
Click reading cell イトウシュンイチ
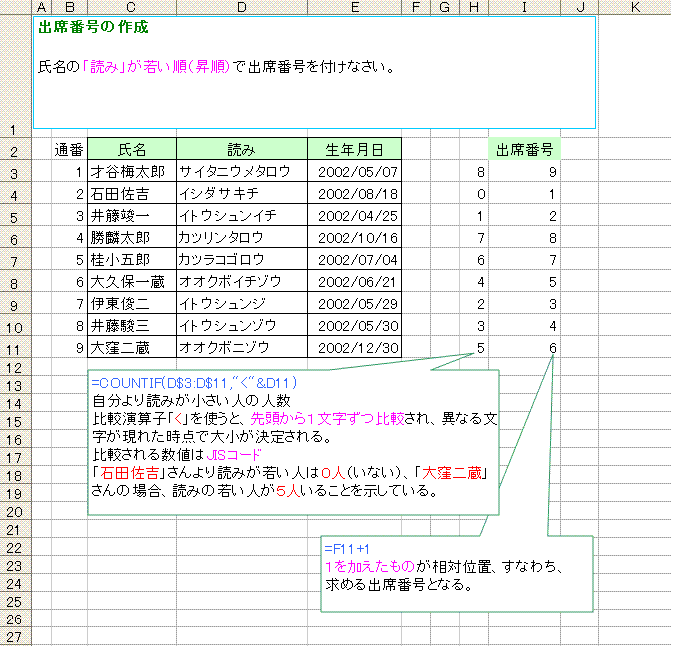pos(242,215)
